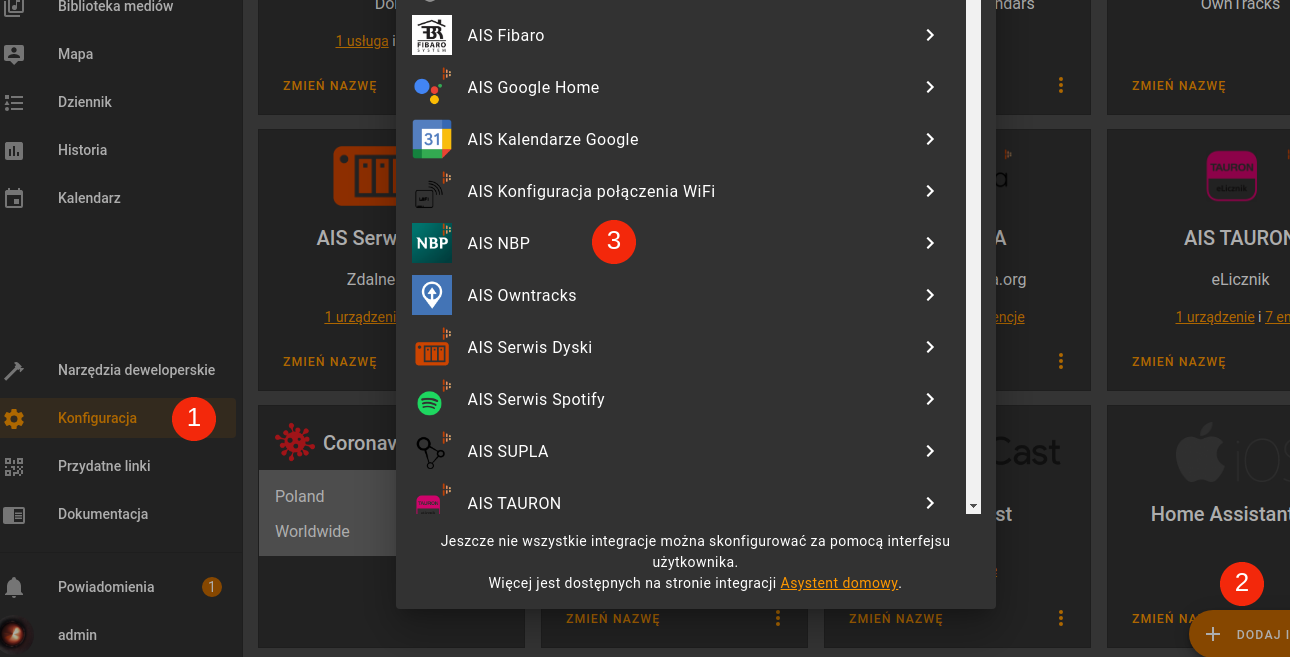Click the TAURON eLicznik logo on card
1290x657 pixels.
point(1231,175)
